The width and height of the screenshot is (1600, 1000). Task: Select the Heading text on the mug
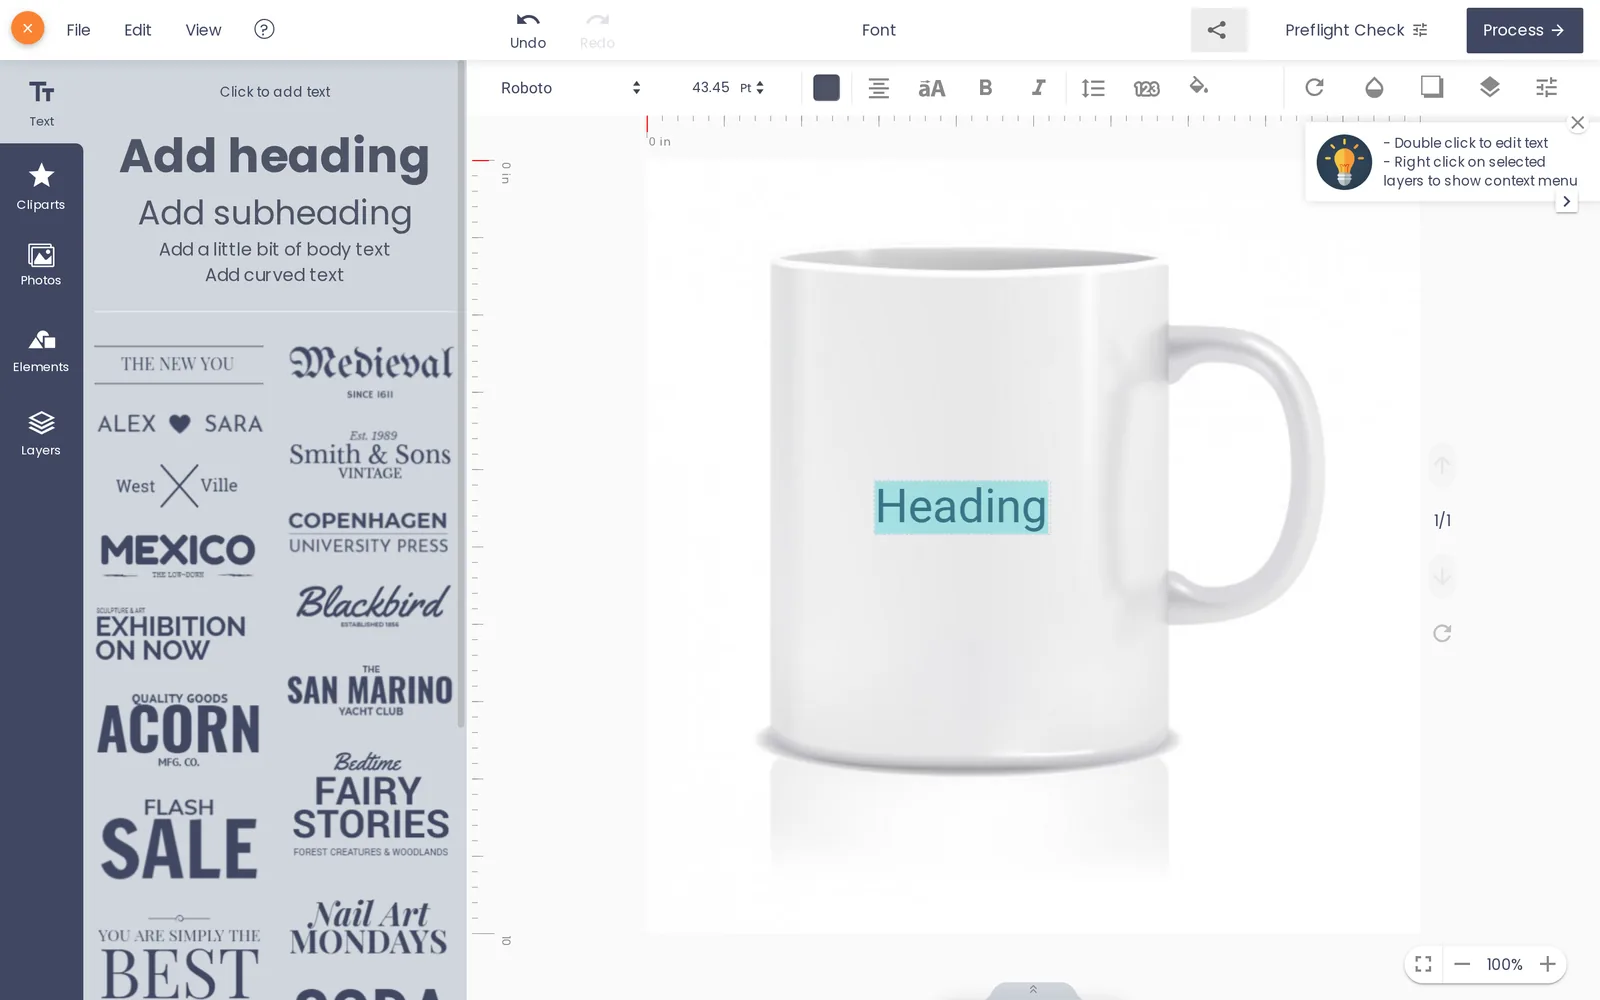[x=961, y=507]
